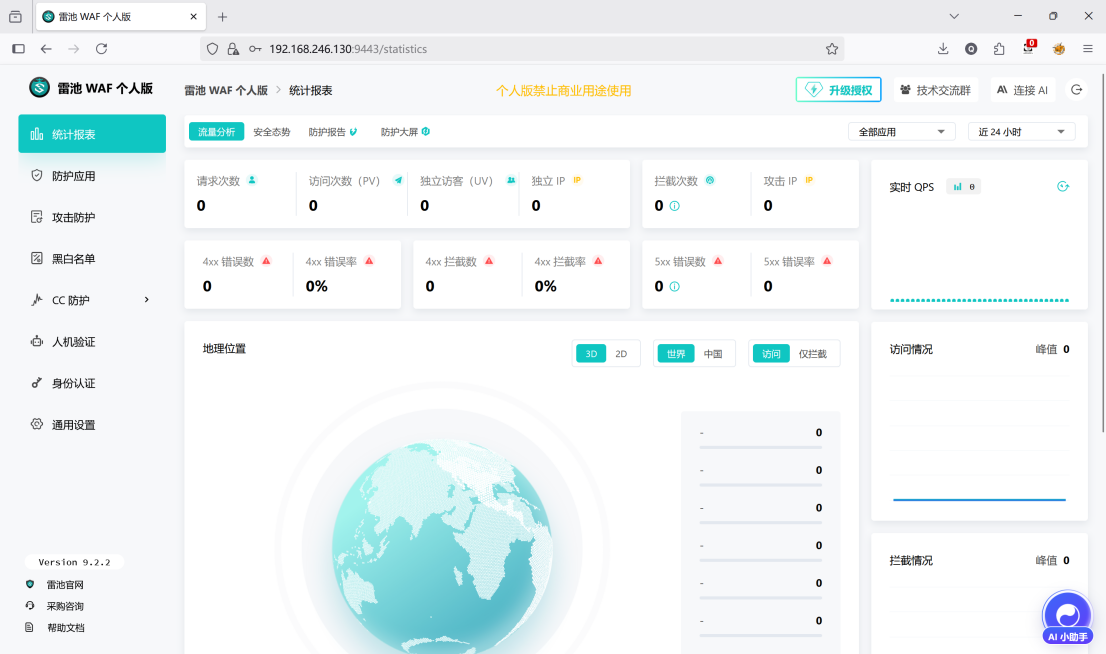Click info icon next to 5xx 错误数 value
1106x654 pixels.
coord(674,286)
